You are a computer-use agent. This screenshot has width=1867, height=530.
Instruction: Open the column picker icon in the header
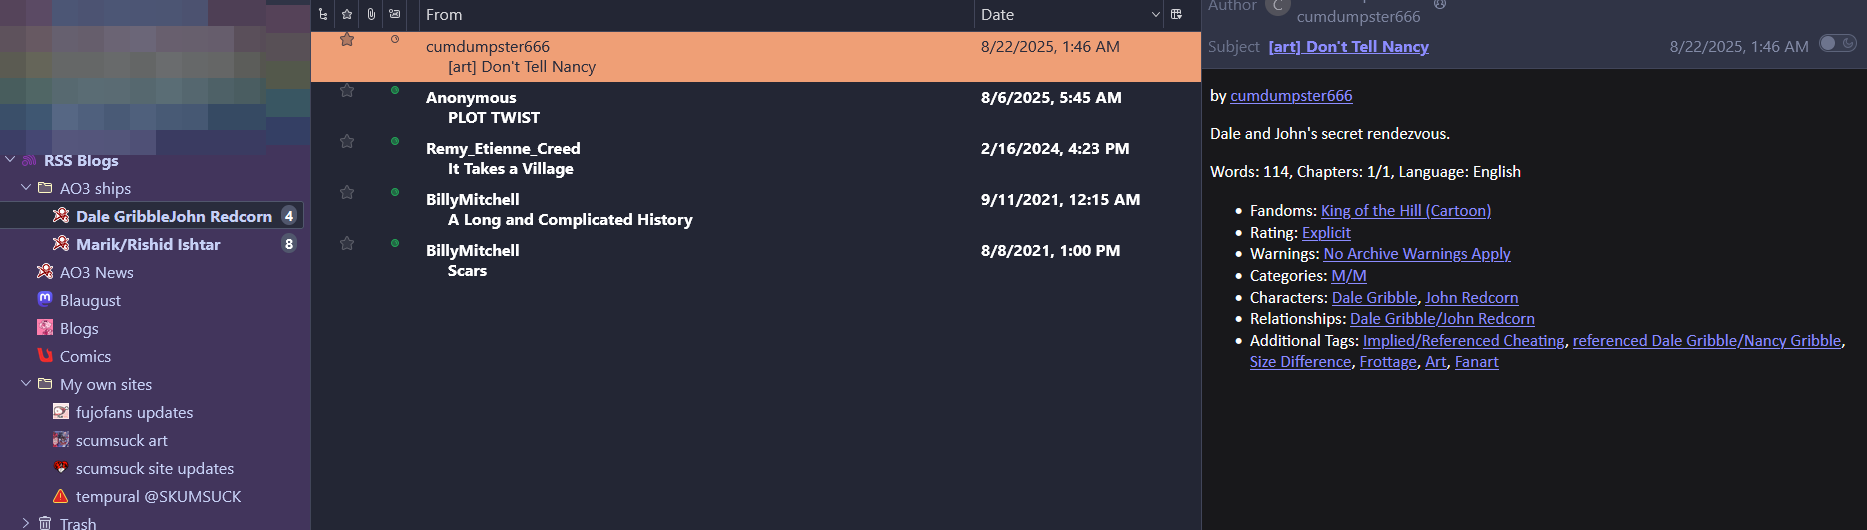click(x=1176, y=14)
